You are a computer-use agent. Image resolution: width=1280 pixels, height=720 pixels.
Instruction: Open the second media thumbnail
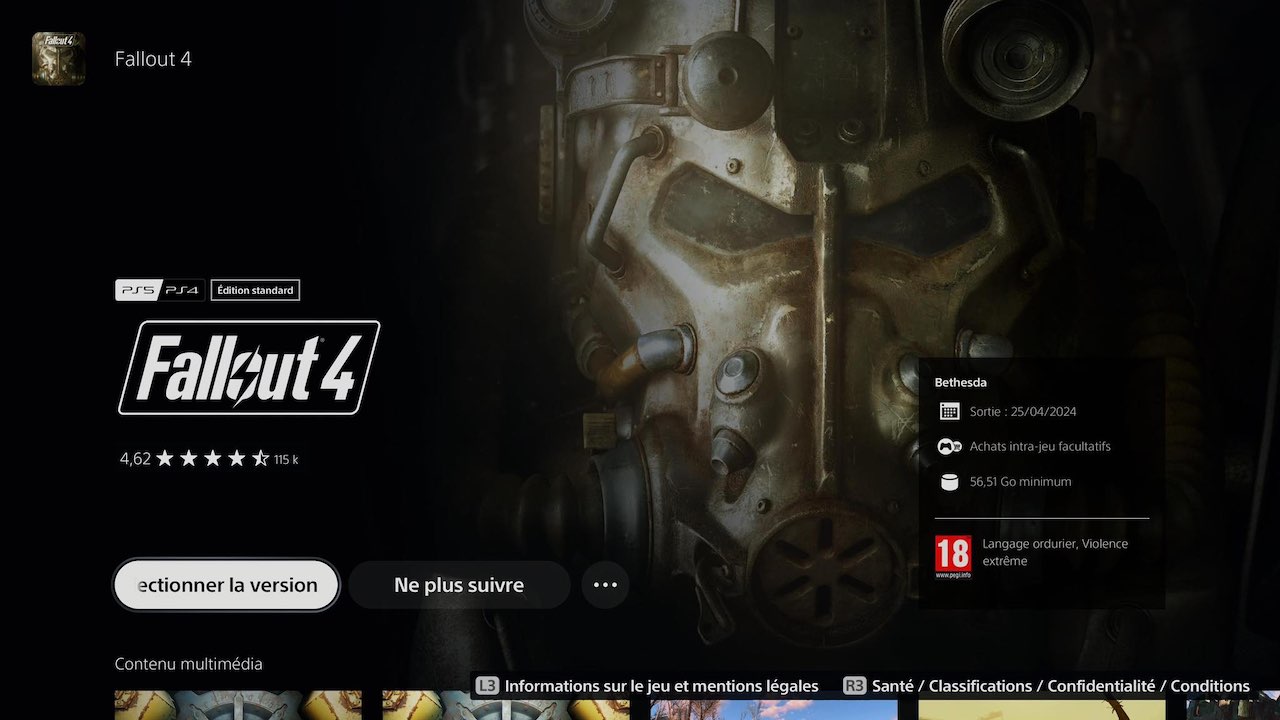[506, 705]
